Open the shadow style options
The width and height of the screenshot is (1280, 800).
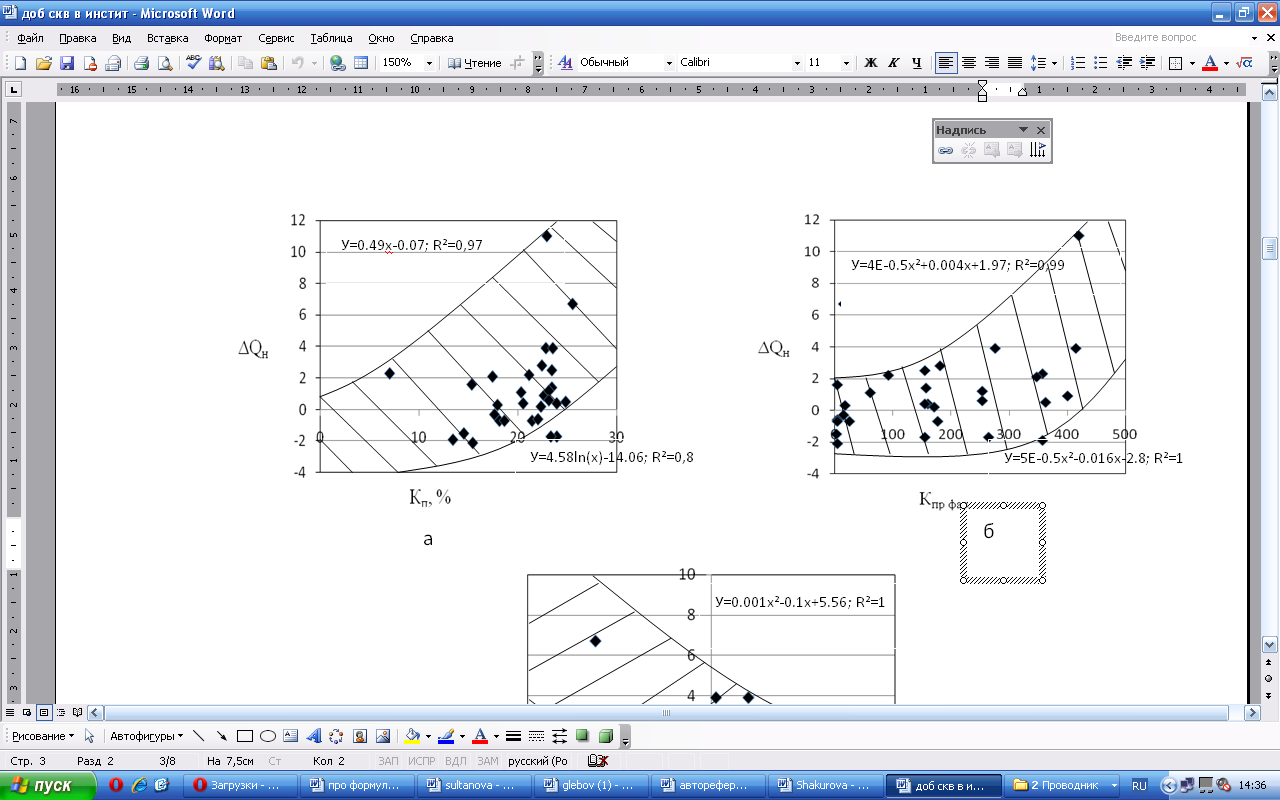582,736
